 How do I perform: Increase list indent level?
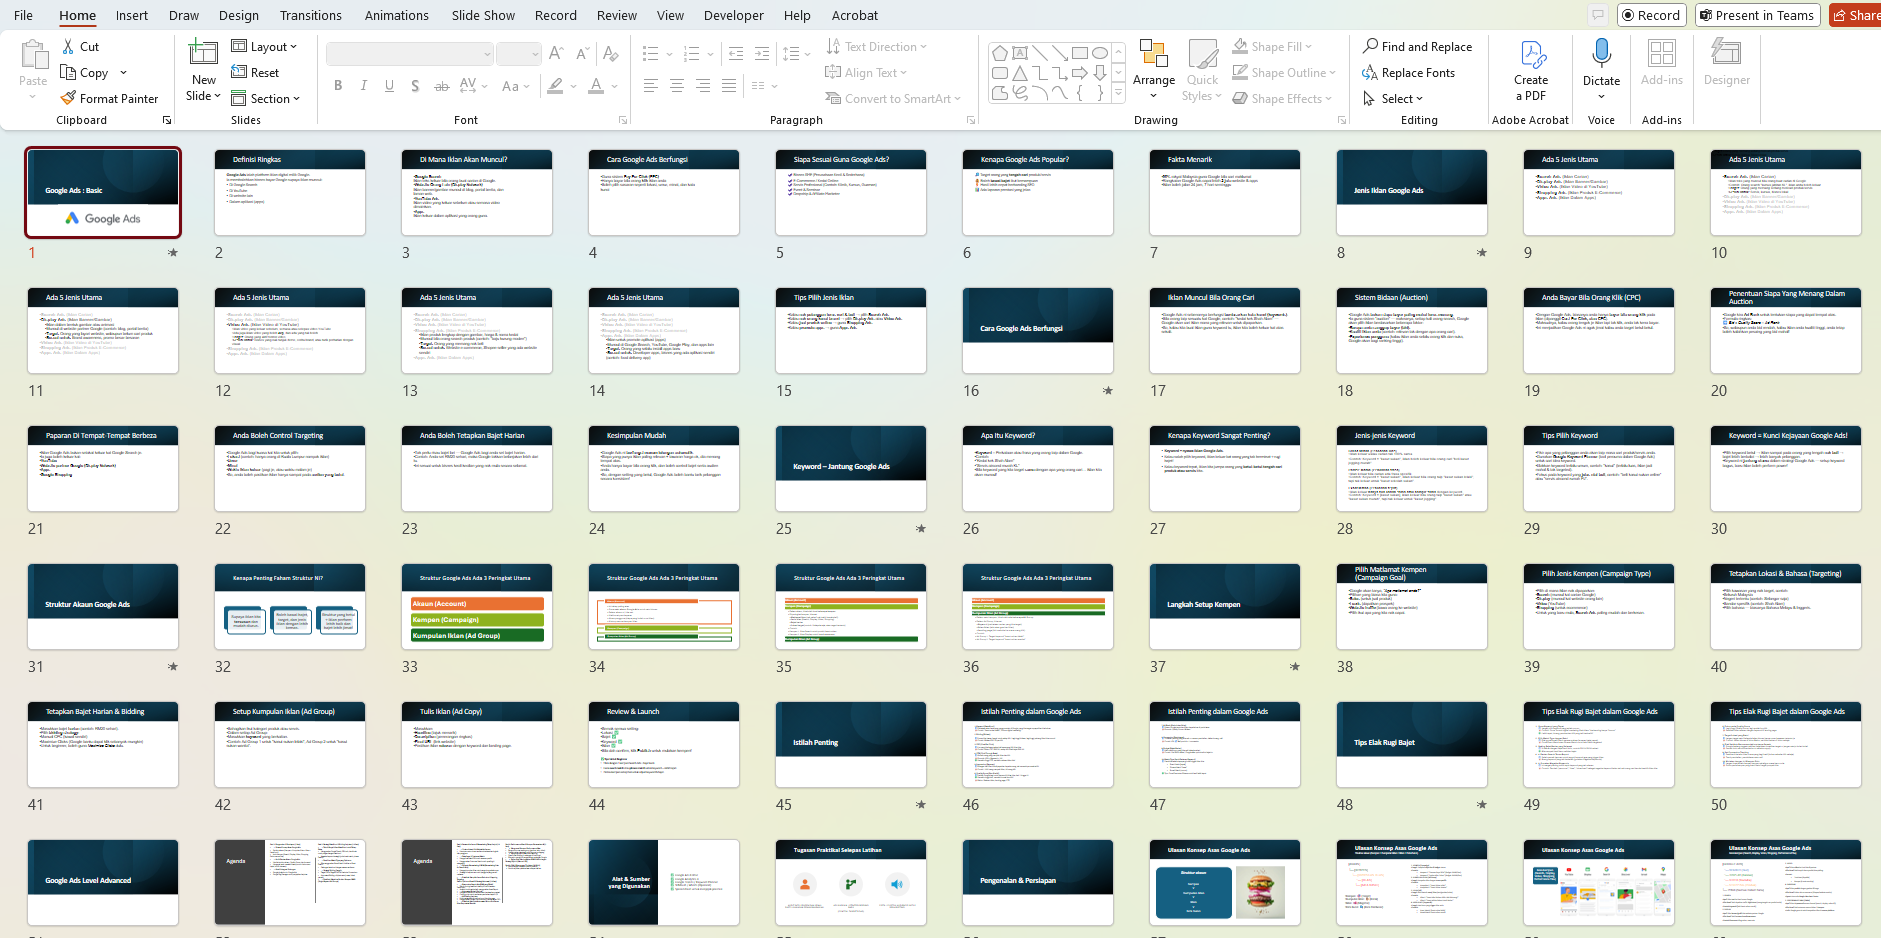click(x=762, y=54)
